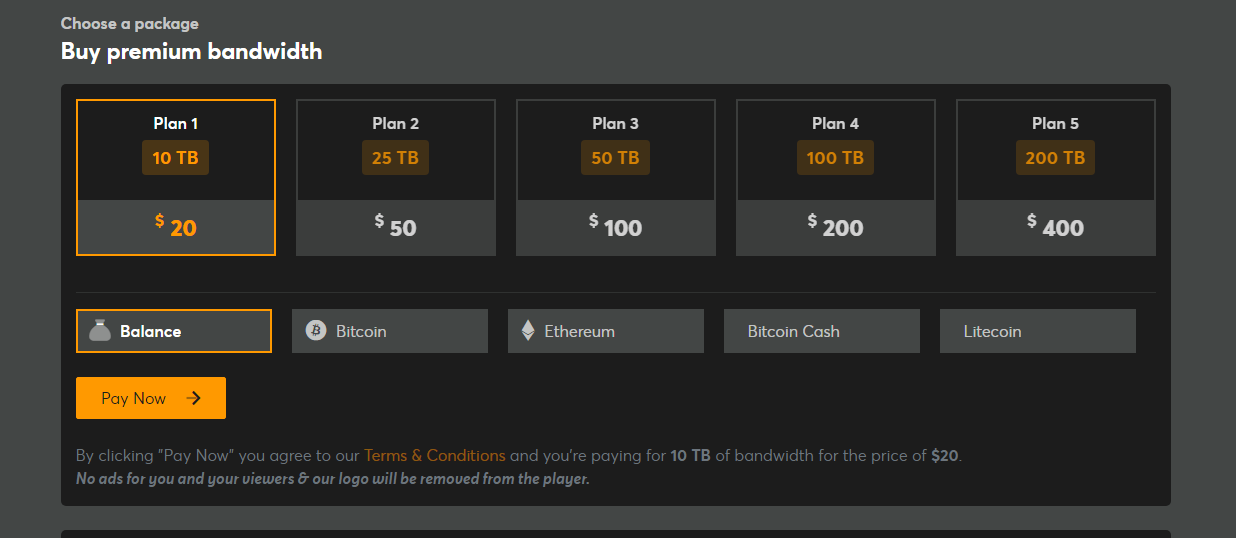Click the $400 price label
The image size is (1236, 538).
coord(1055,228)
